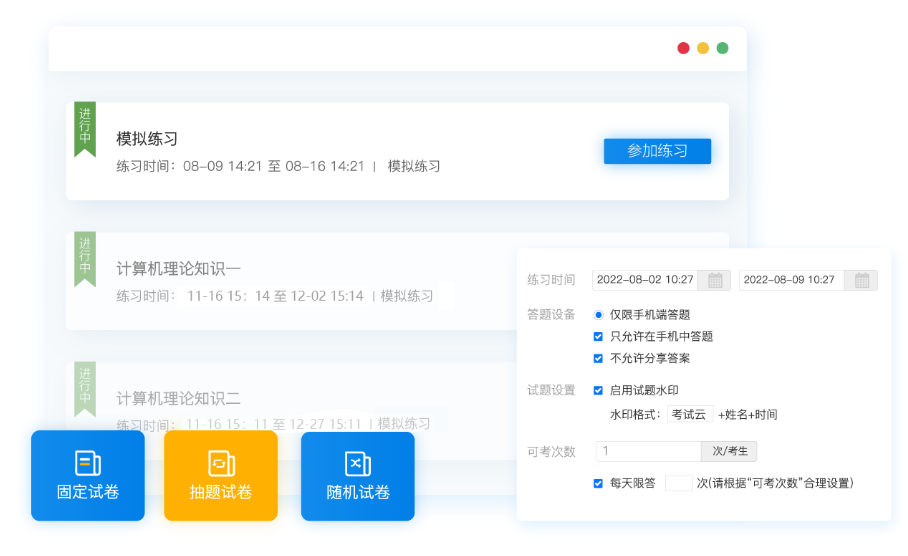Enable the 每天限答 checkbox
Screen dimensions: 908x556
[x=599, y=483]
